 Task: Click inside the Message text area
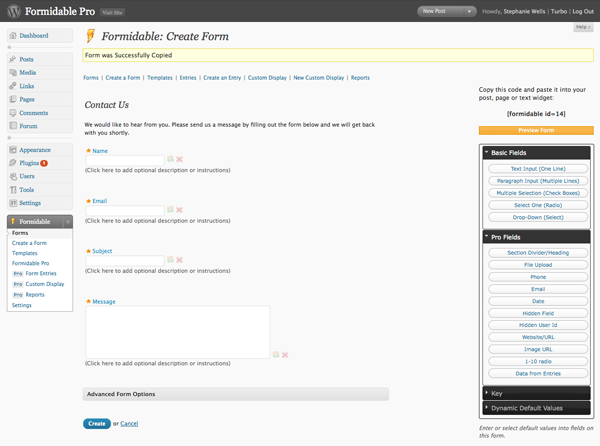point(178,332)
